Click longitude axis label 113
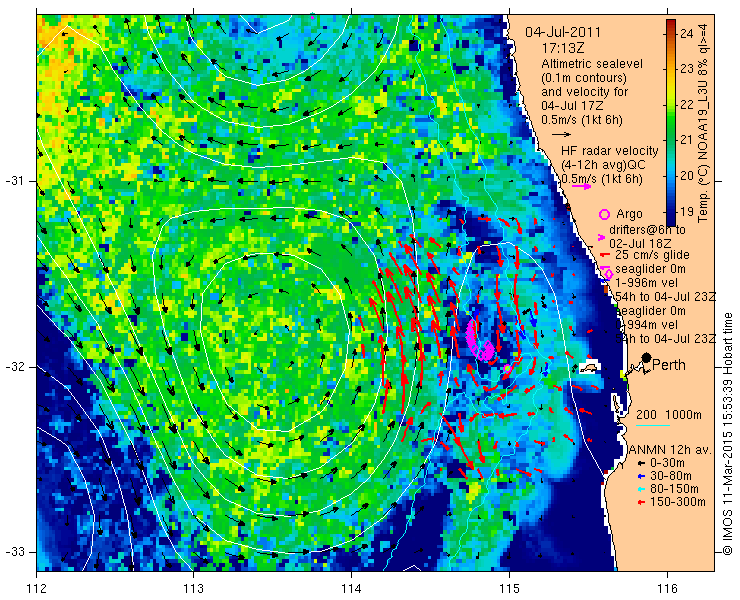The height and width of the screenshot is (600, 740). coord(193,589)
